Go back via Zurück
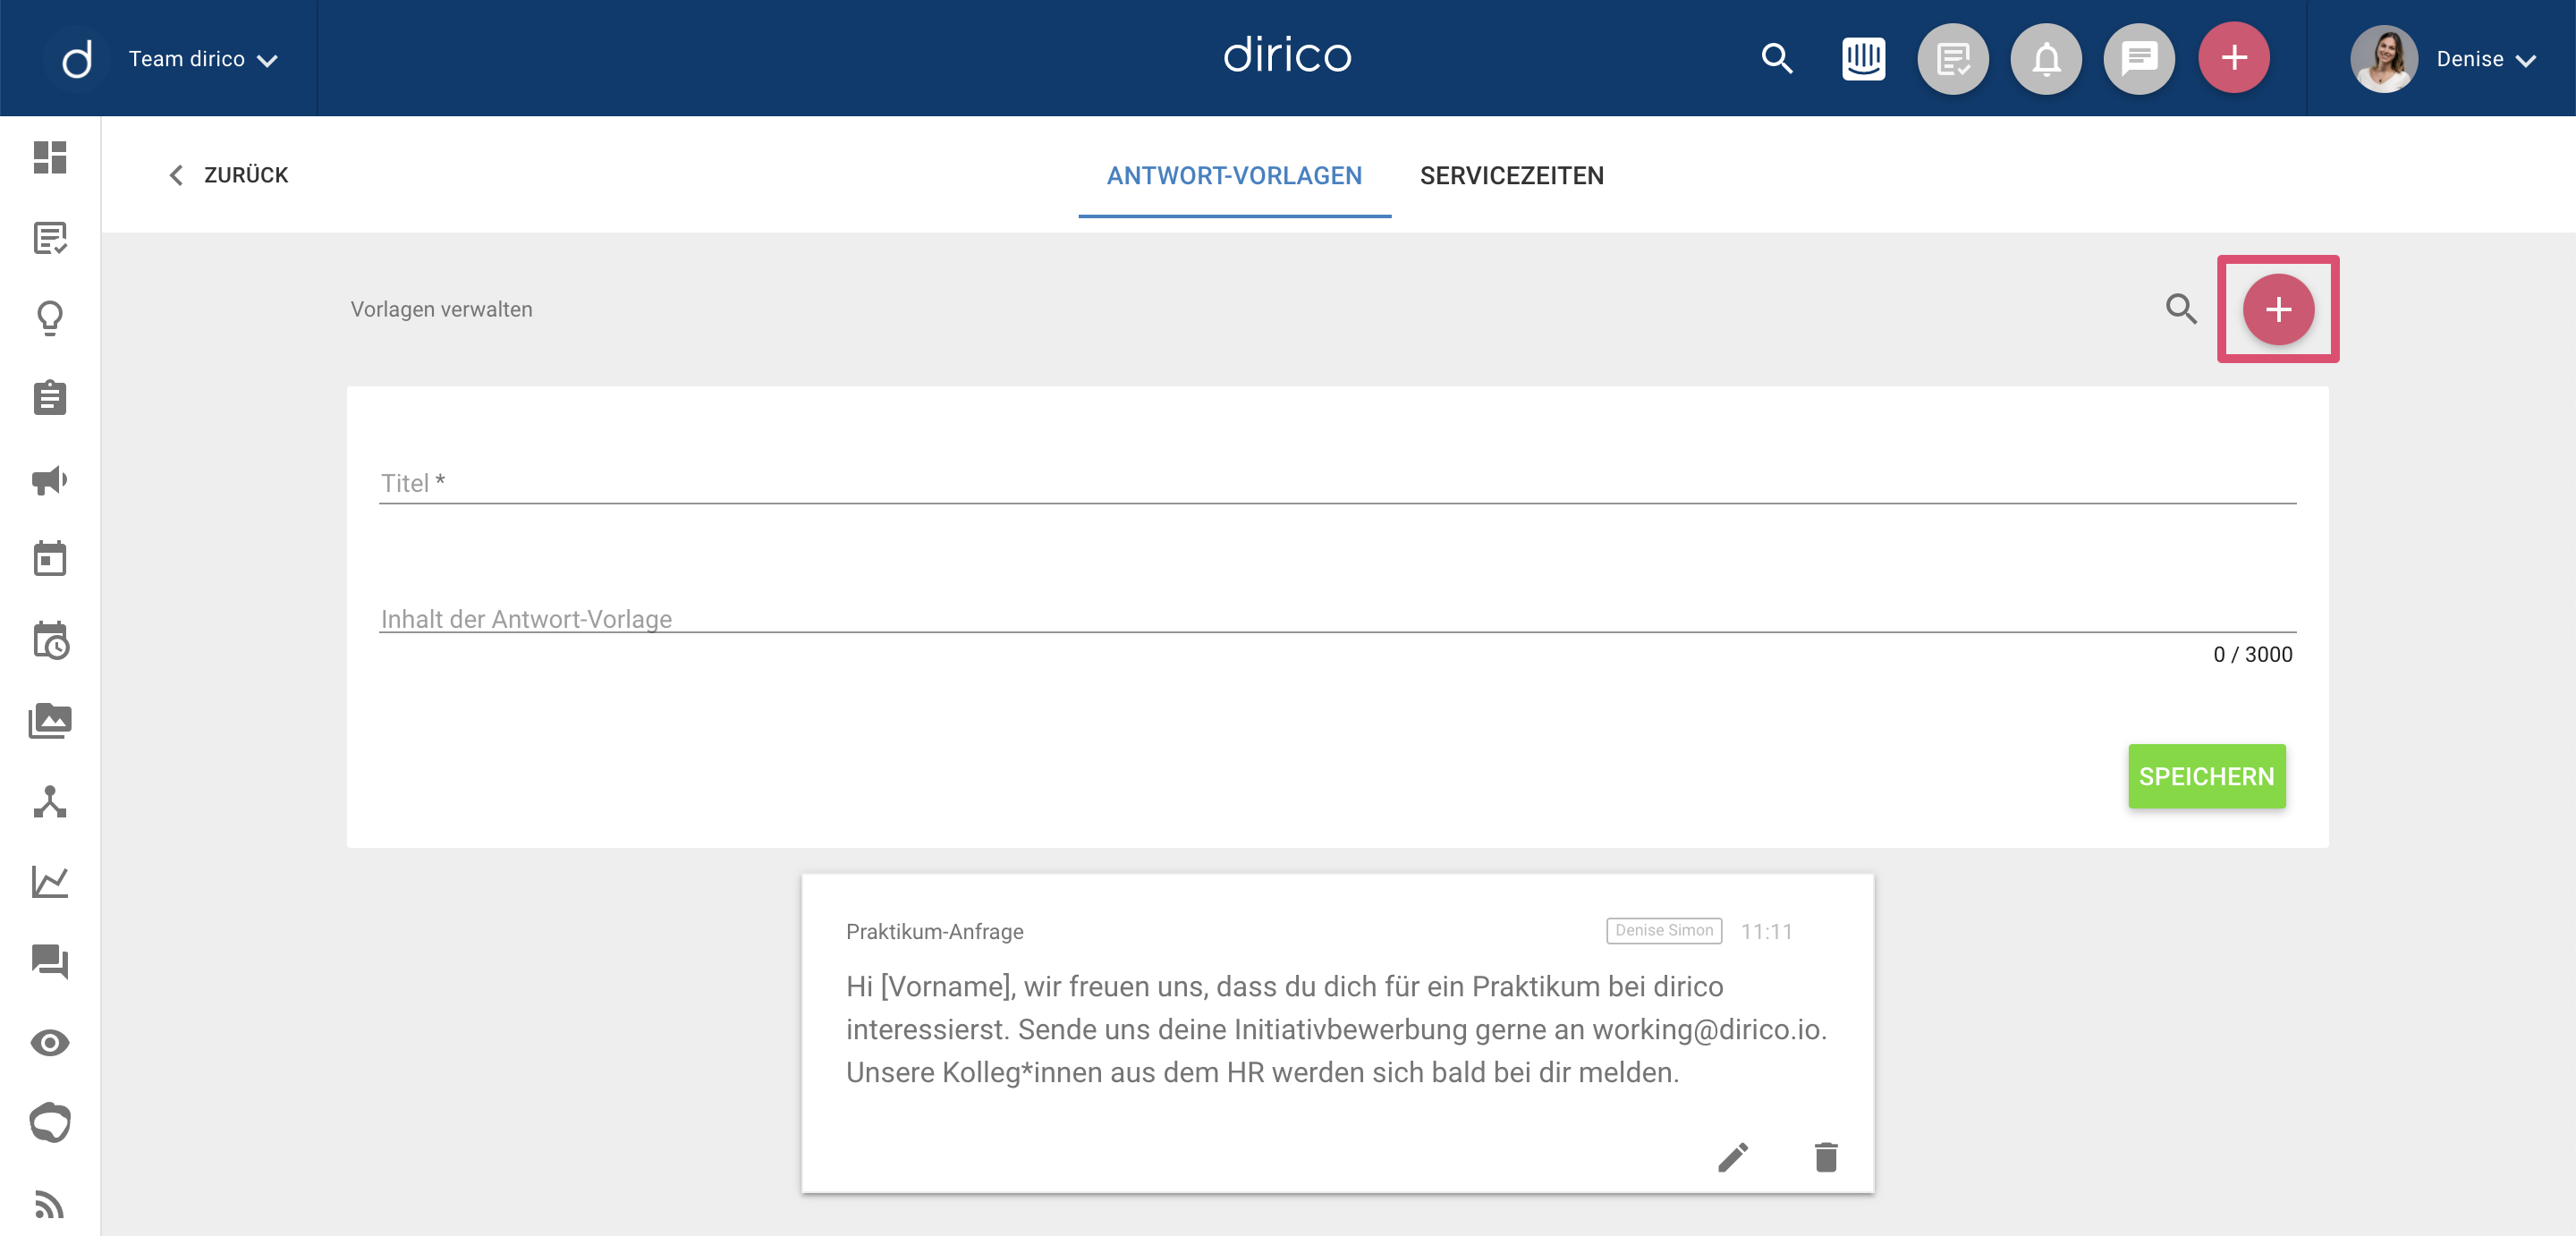 (228, 175)
